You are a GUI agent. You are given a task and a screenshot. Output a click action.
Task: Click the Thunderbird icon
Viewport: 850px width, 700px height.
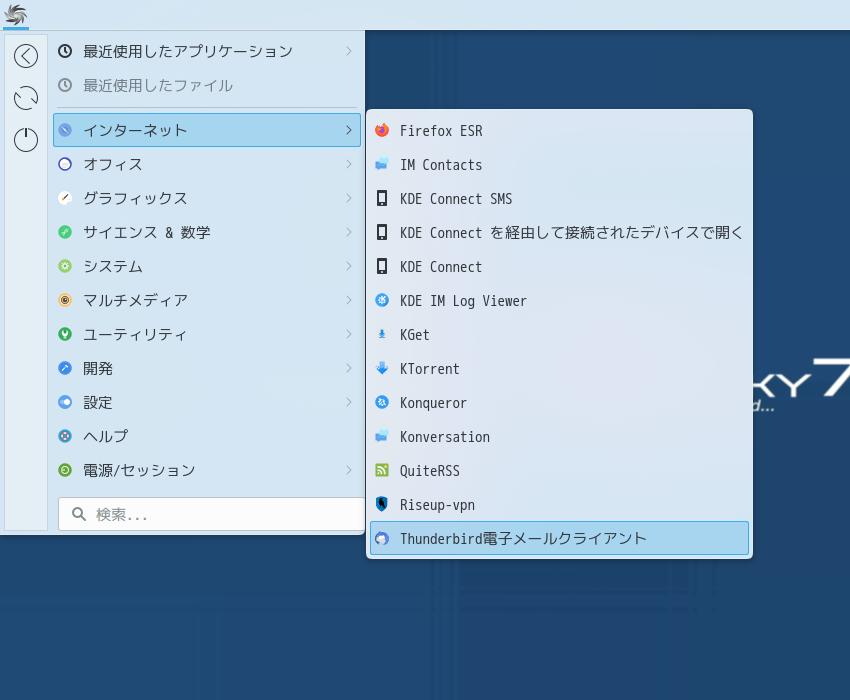point(382,538)
